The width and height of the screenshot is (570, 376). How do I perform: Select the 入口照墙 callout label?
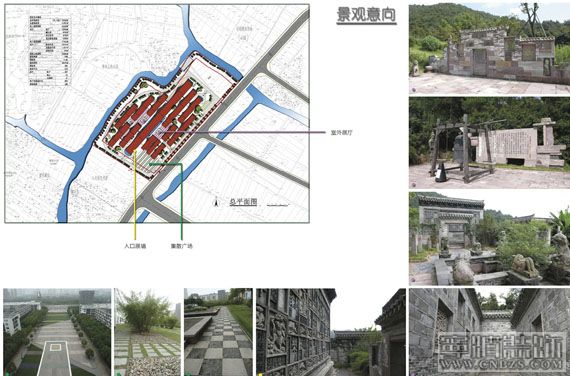[135, 246]
